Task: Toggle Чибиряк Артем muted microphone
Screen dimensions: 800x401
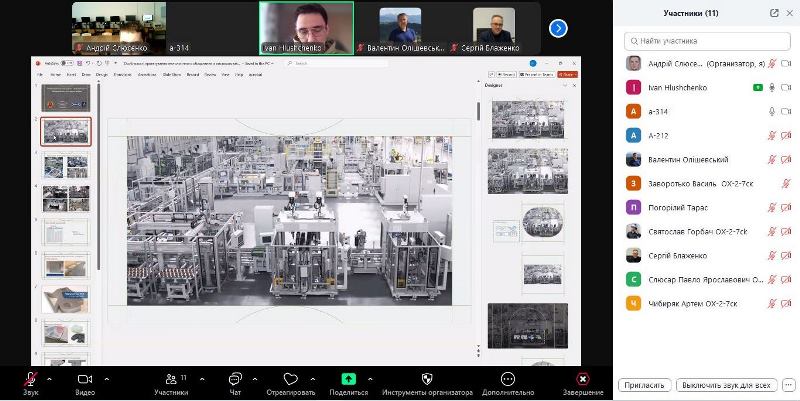Action: (x=772, y=303)
